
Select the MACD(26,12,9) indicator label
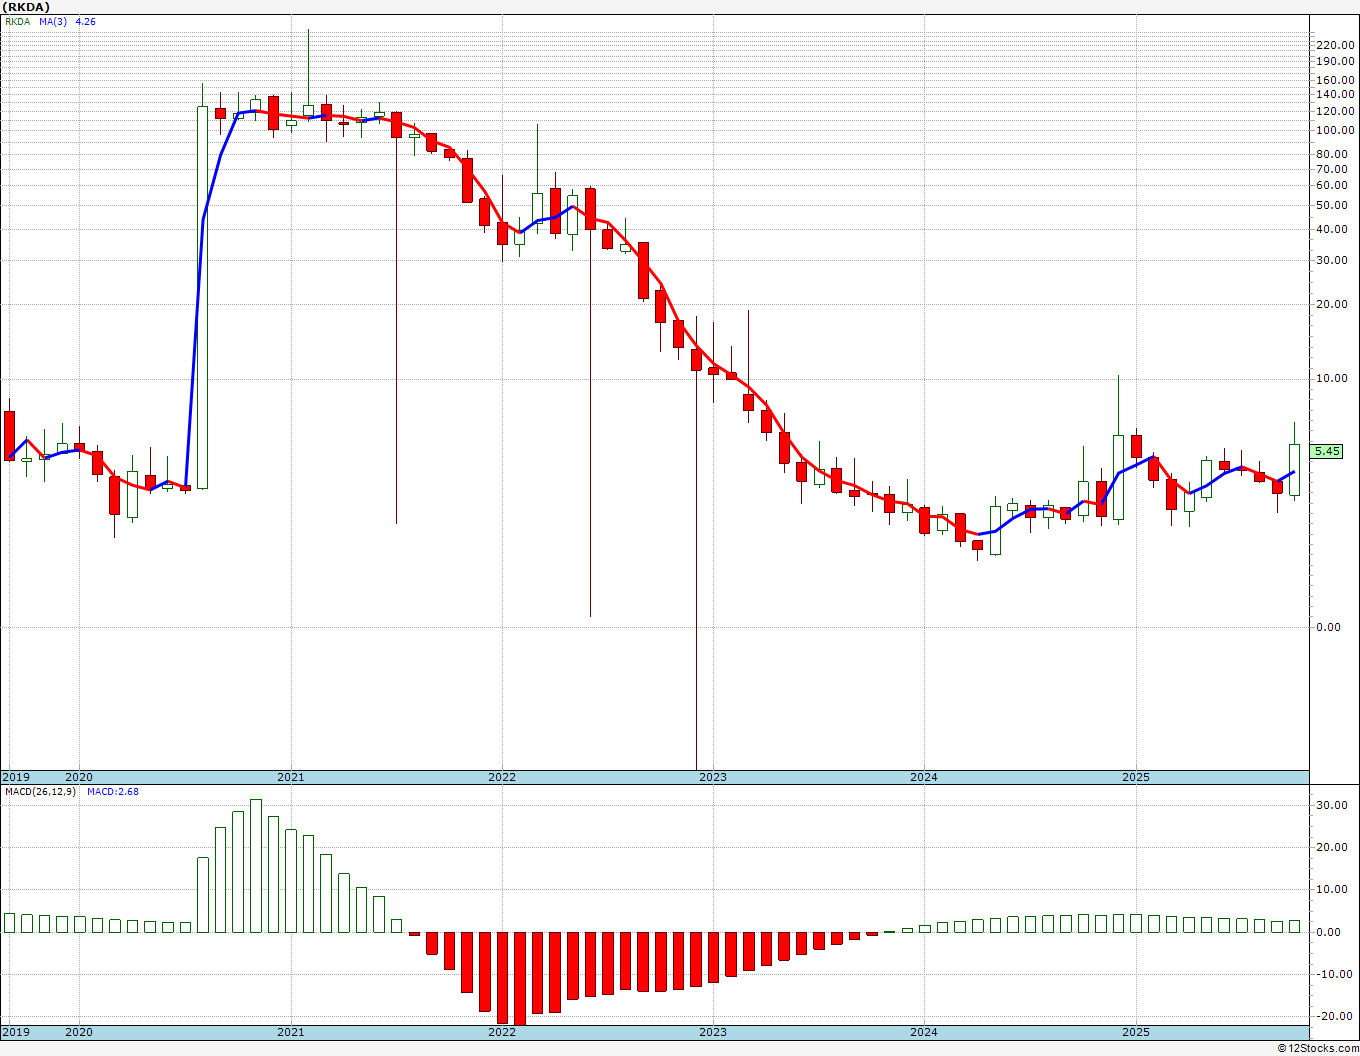pyautogui.click(x=41, y=792)
